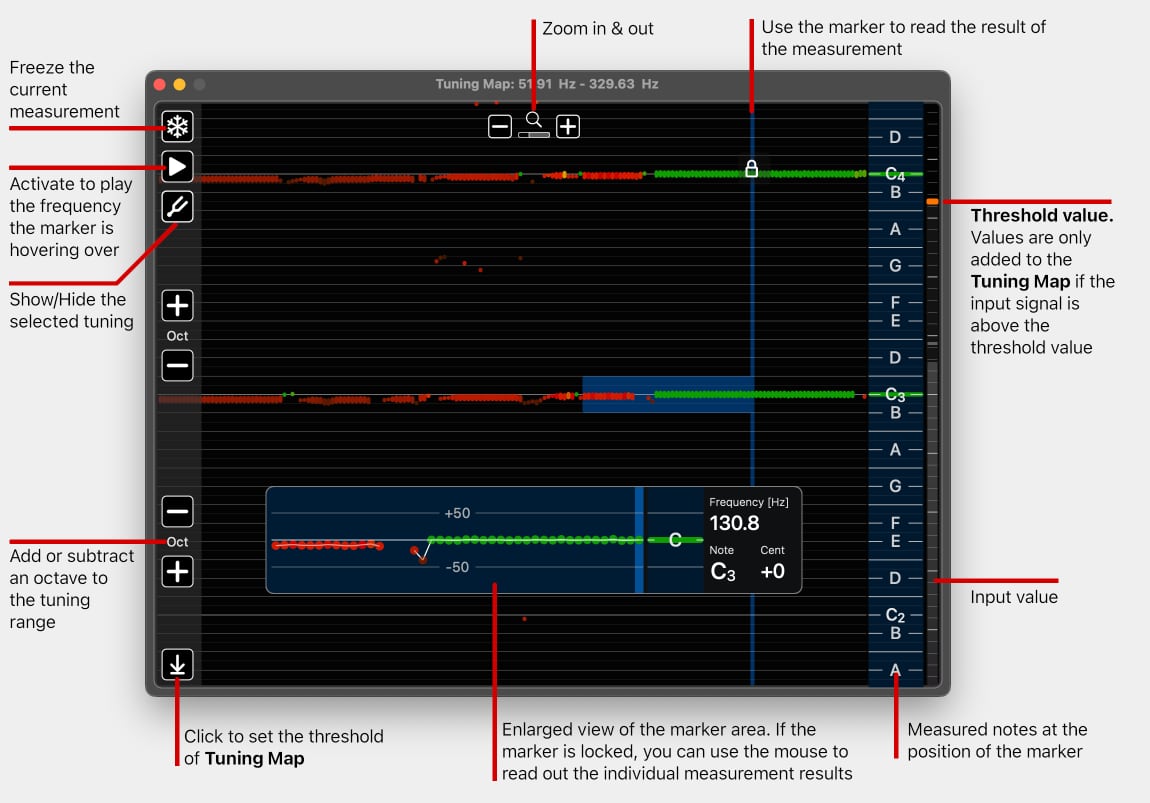The width and height of the screenshot is (1150, 803).
Task: Click the download arrow to set threshold
Action: [178, 665]
